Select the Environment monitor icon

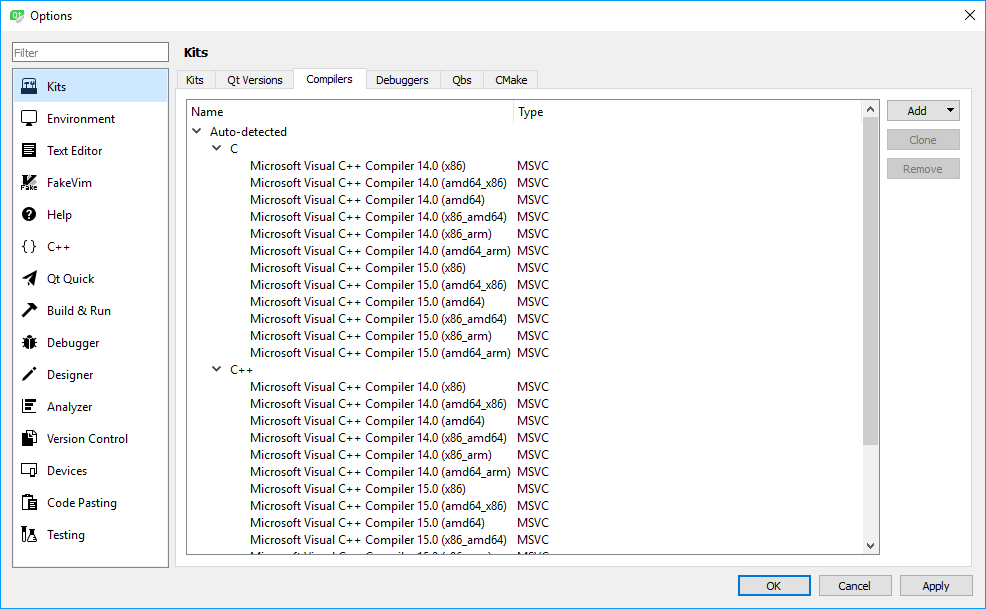click(29, 118)
